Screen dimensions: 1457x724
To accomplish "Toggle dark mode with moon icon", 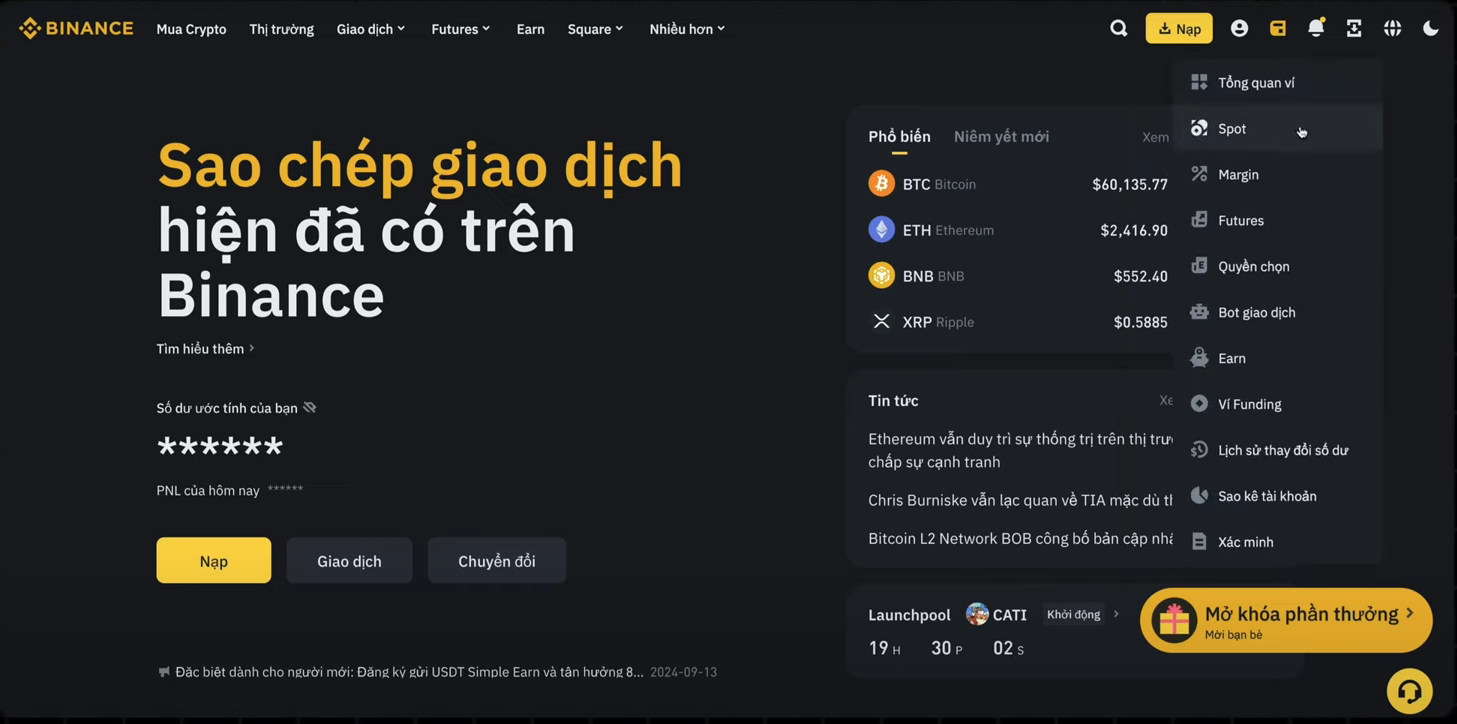I will (1430, 29).
